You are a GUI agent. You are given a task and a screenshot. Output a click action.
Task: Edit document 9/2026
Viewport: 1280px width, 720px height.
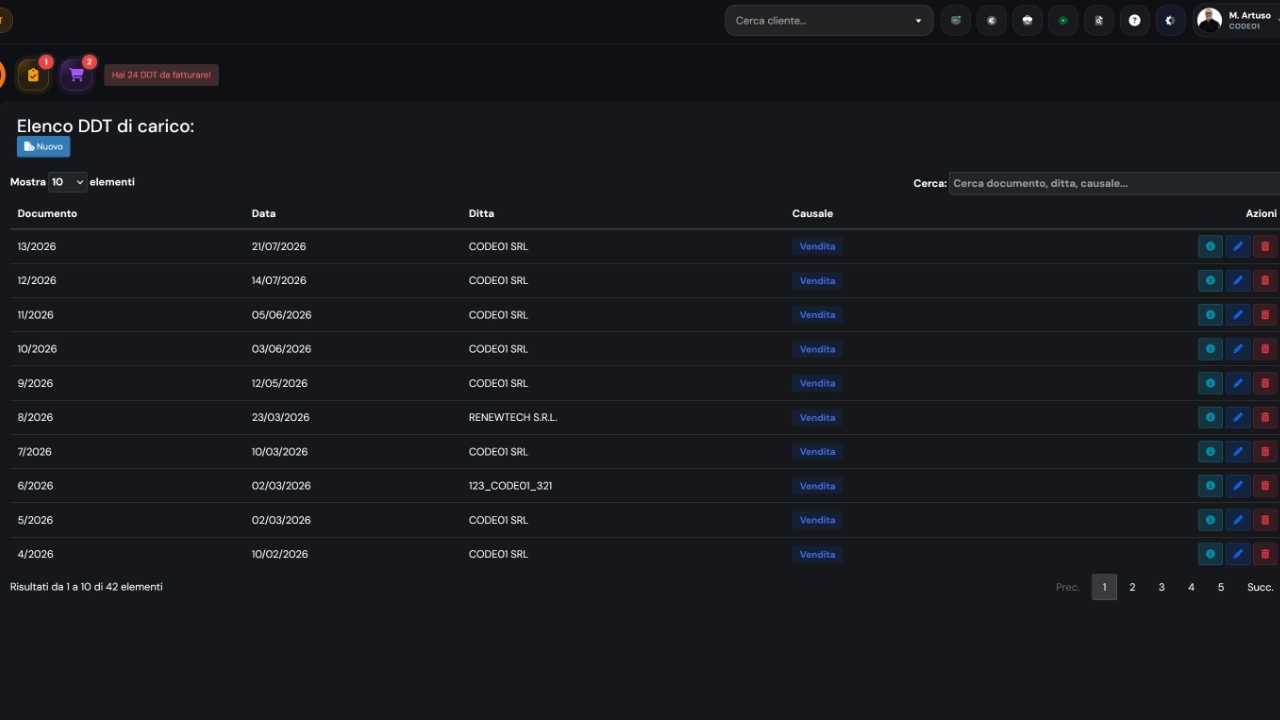(1238, 383)
